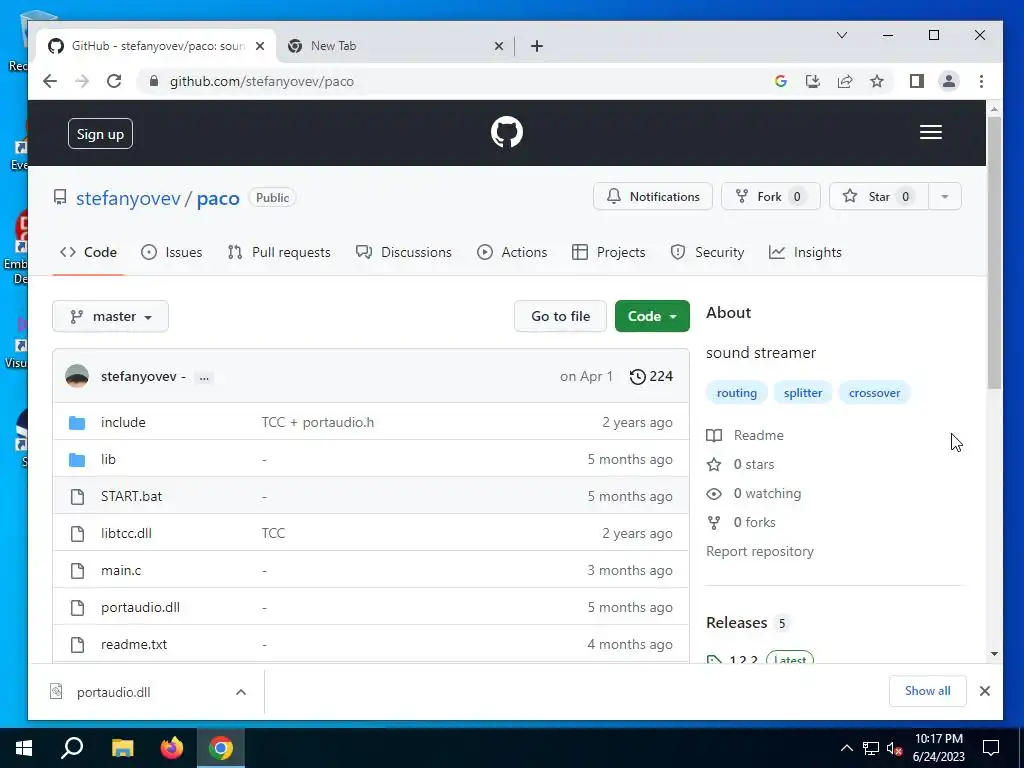
Task: Launch Firefox from taskbar
Action: (x=172, y=748)
